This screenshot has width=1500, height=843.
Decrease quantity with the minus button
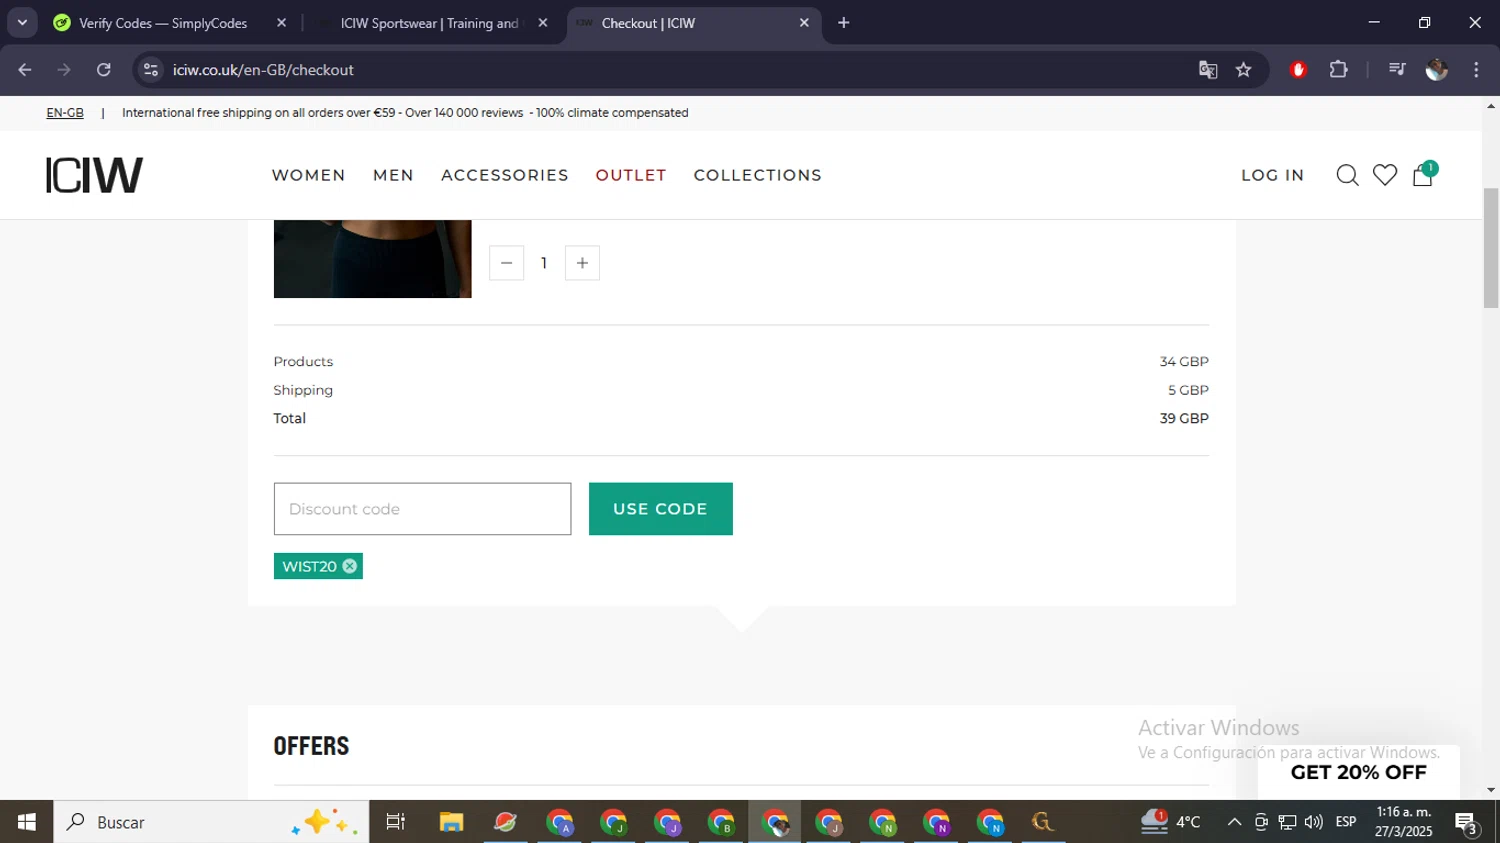[507, 263]
